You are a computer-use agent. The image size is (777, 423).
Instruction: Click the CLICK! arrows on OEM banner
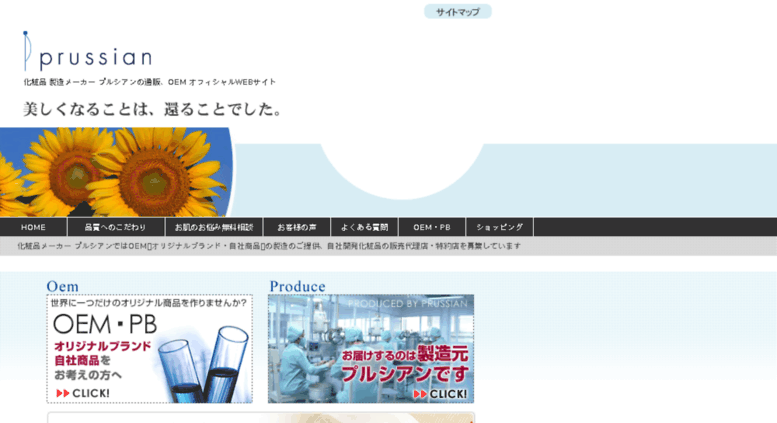(x=83, y=393)
